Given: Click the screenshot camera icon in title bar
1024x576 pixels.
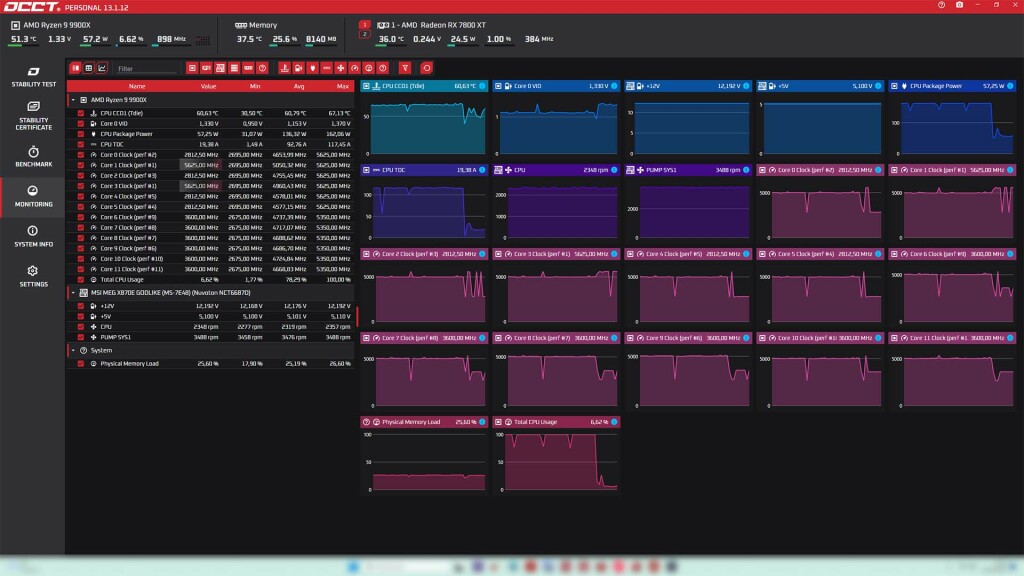Looking at the screenshot, I should 959,5.
